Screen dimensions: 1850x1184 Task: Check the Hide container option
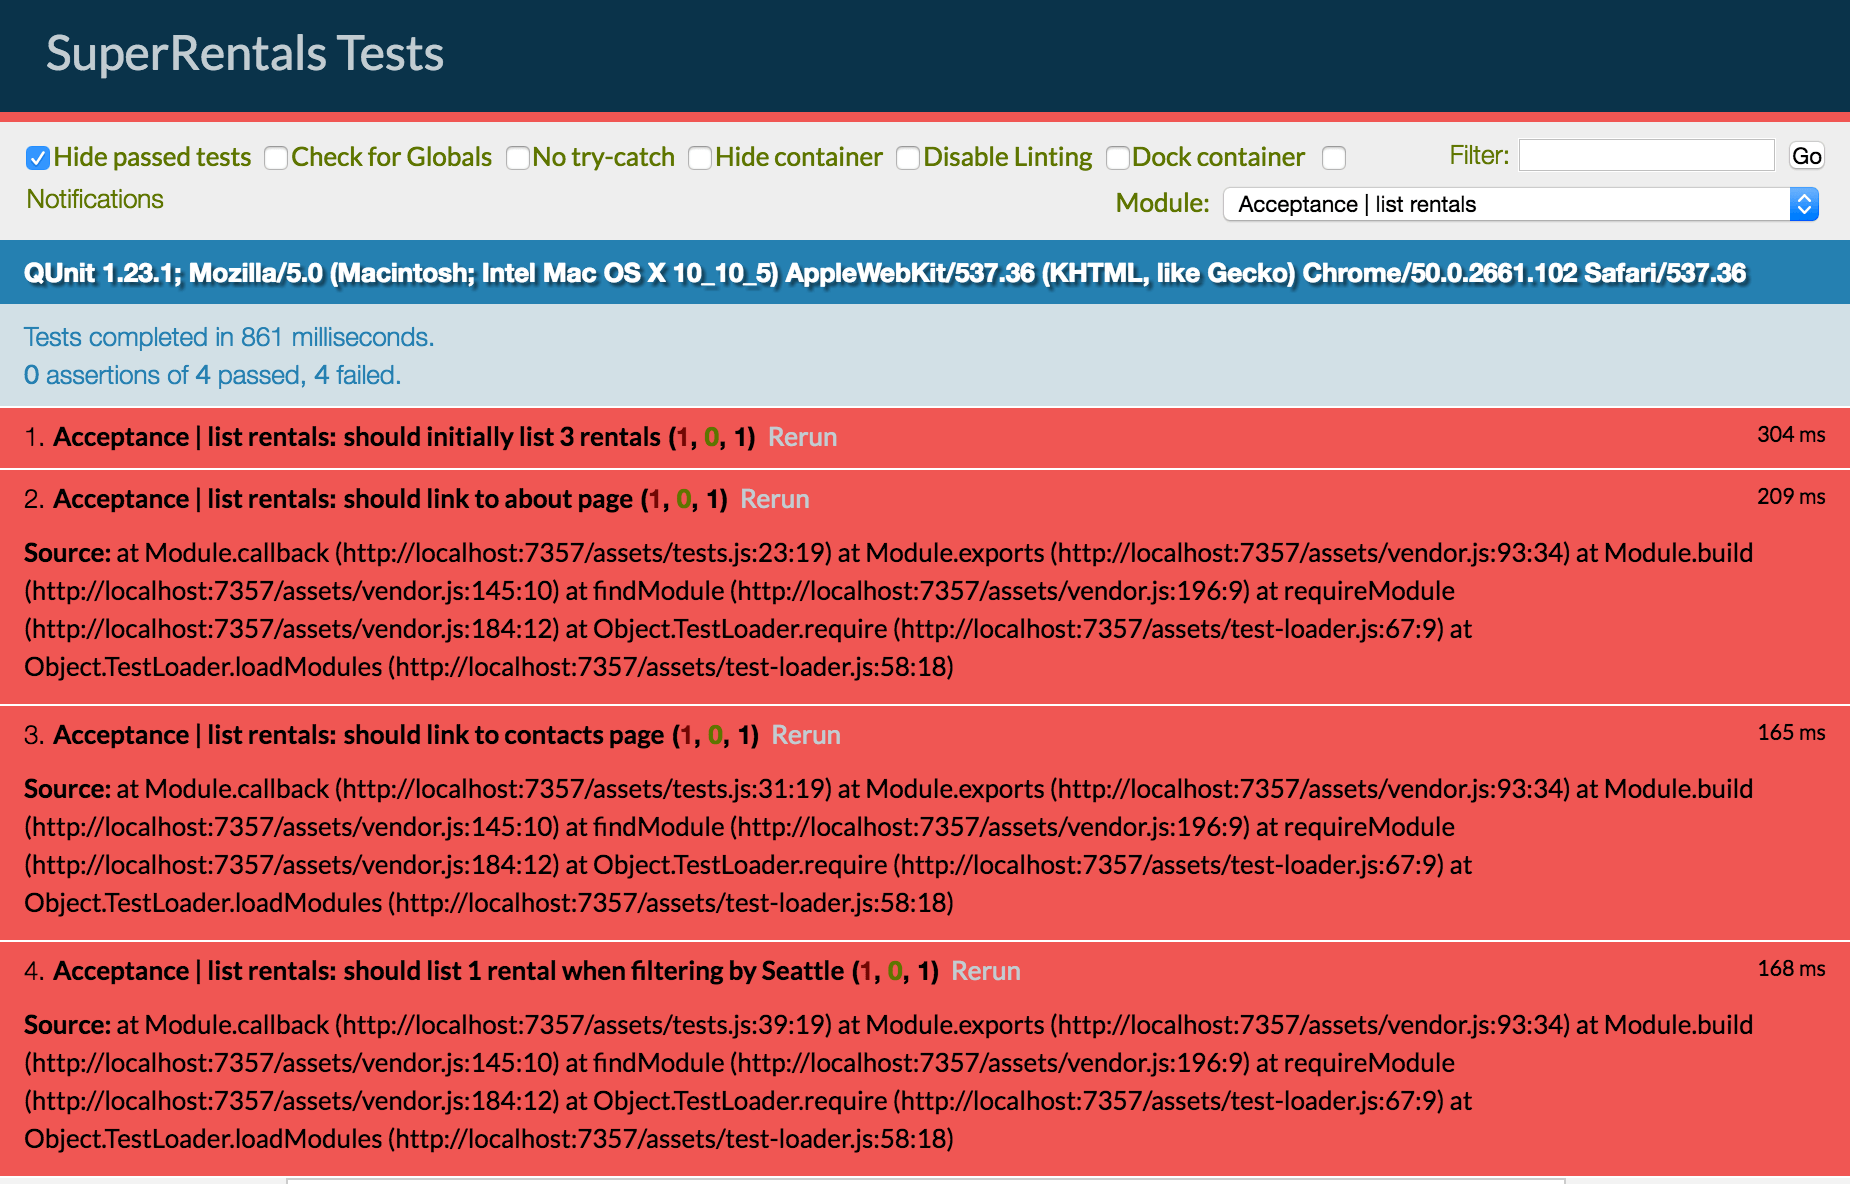tap(700, 158)
